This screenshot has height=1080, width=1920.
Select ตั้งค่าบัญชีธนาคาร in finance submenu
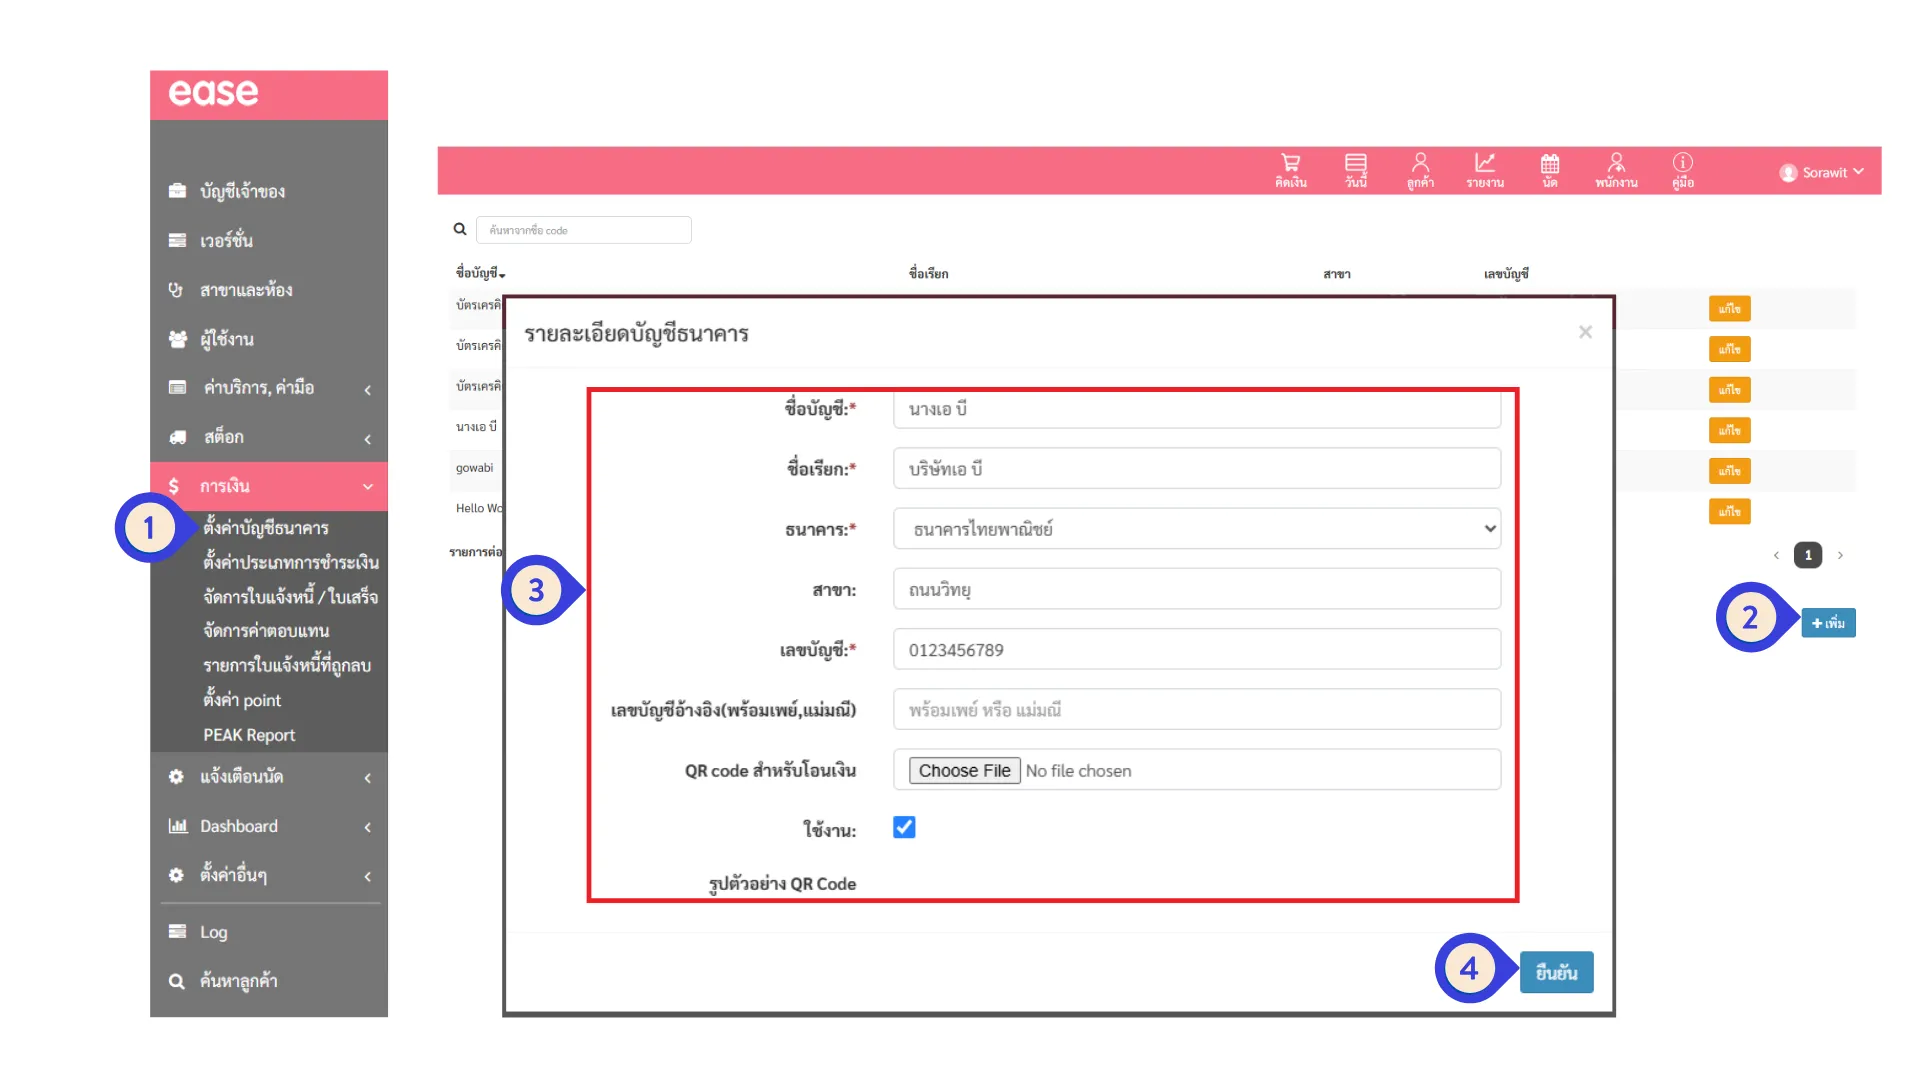[266, 527]
